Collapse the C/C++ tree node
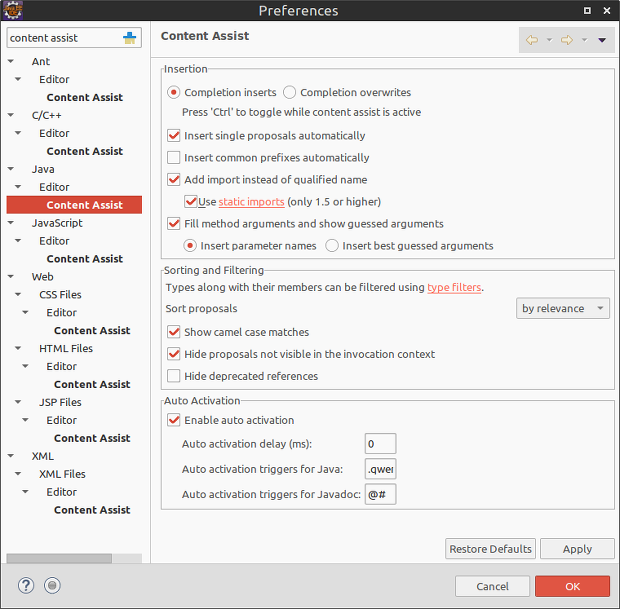 coord(11,115)
